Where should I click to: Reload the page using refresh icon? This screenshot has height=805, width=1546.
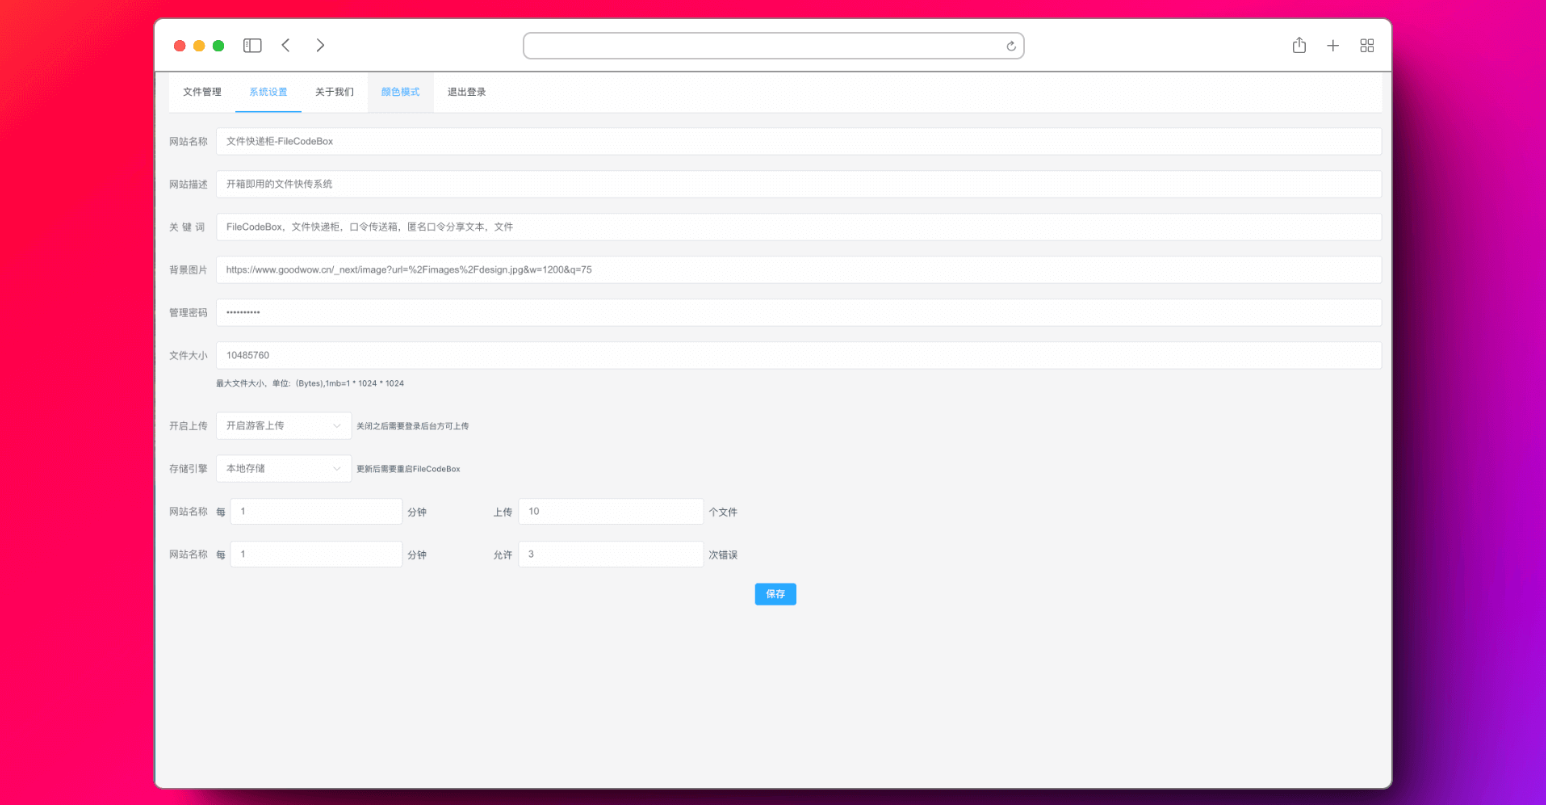[x=1011, y=46]
